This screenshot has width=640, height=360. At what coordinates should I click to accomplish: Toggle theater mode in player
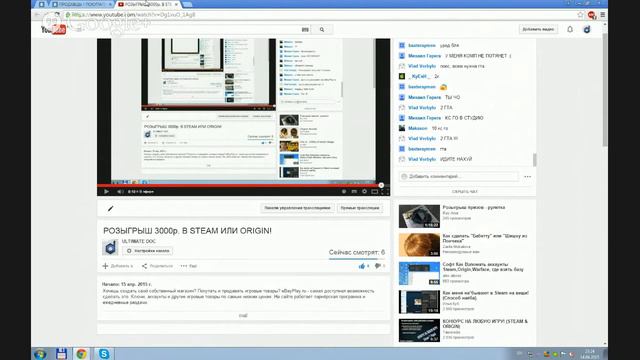click(x=374, y=191)
